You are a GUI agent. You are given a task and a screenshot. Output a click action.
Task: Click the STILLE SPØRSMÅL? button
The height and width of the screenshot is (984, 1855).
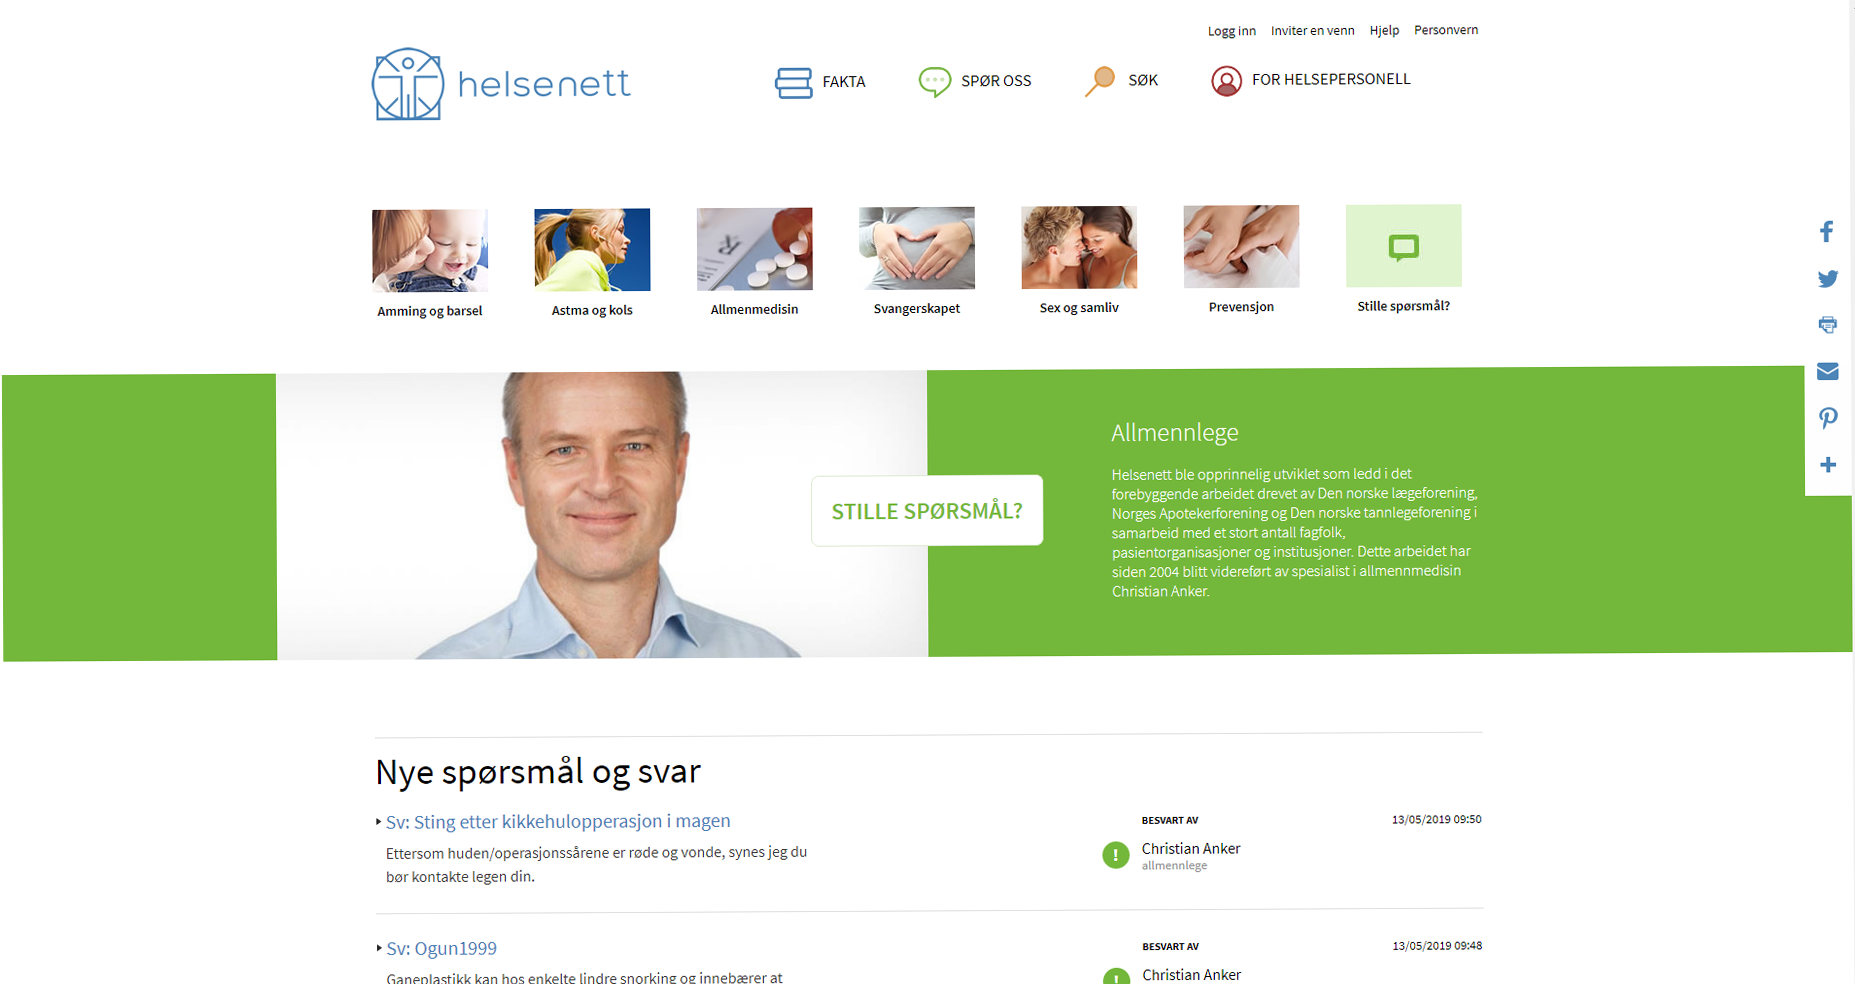[x=927, y=511]
